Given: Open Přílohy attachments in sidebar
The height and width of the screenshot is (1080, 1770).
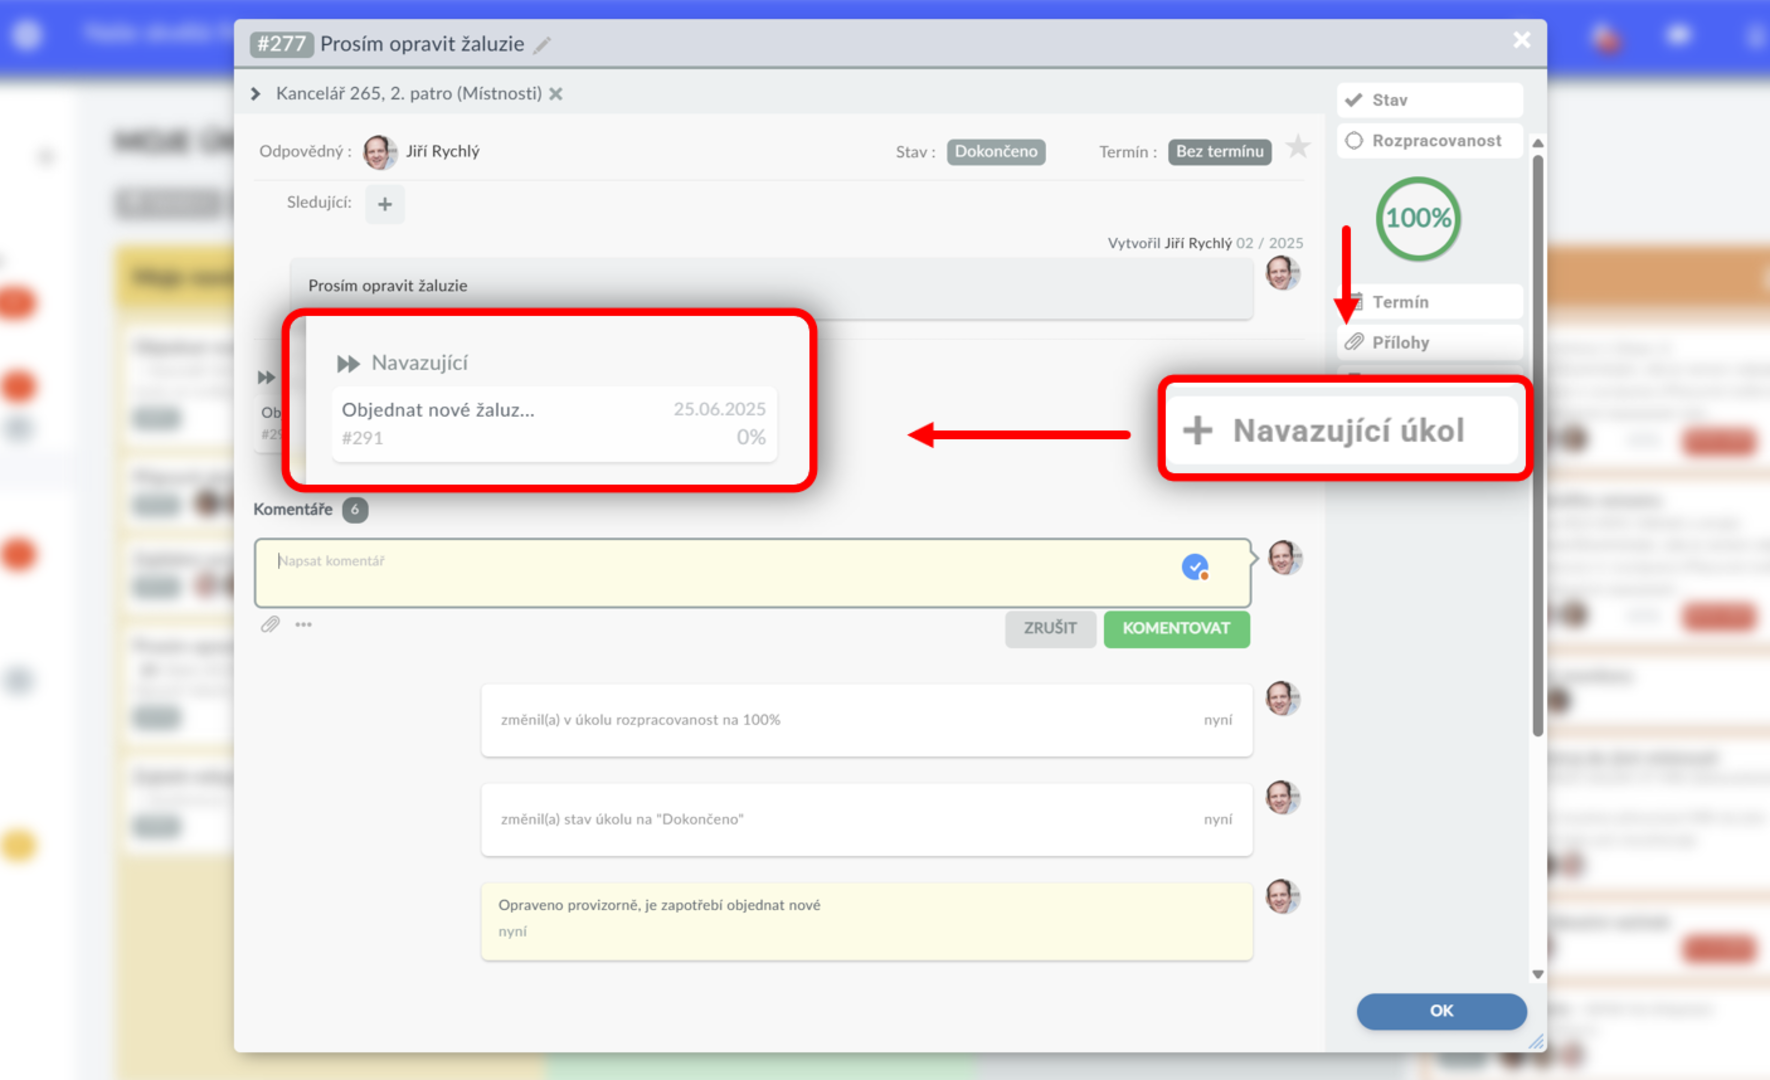Looking at the screenshot, I should click(1429, 343).
